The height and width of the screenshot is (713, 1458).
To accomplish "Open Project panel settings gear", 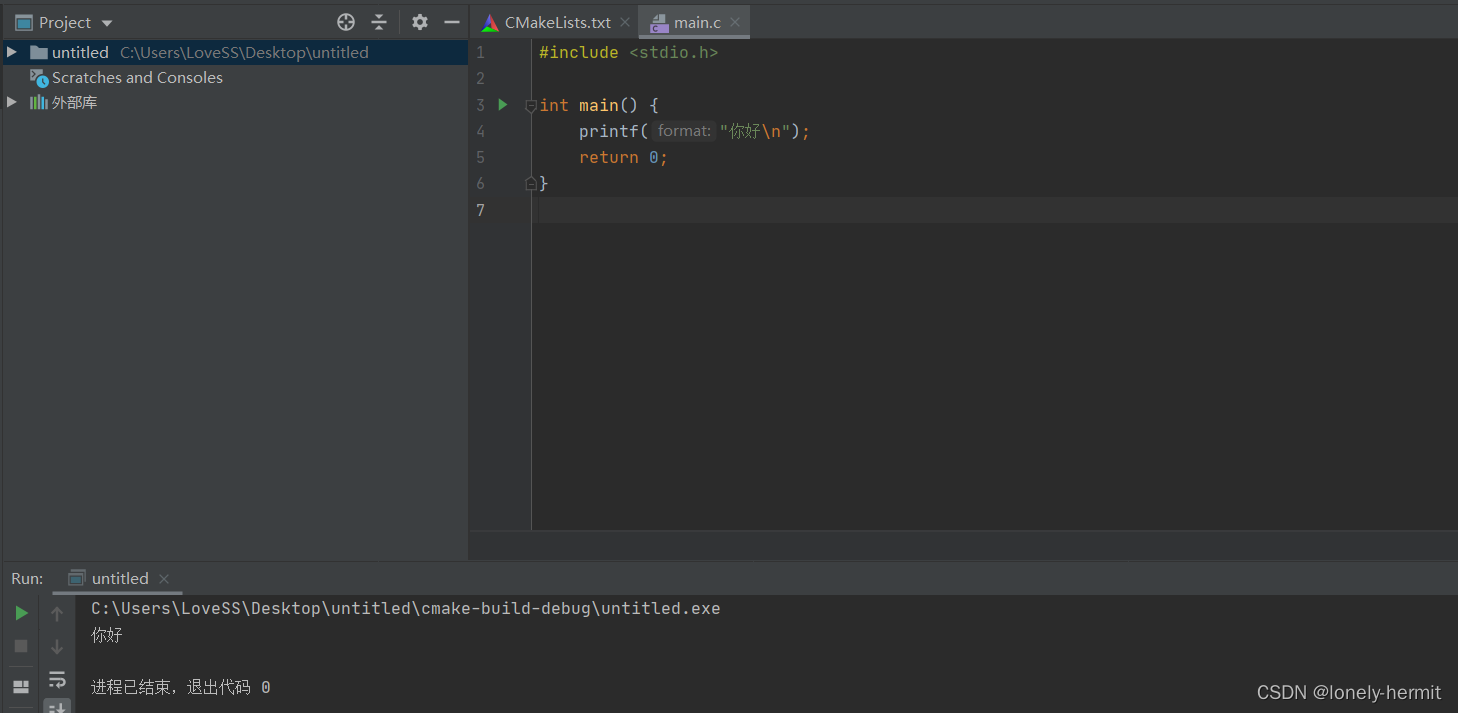I will 420,22.
